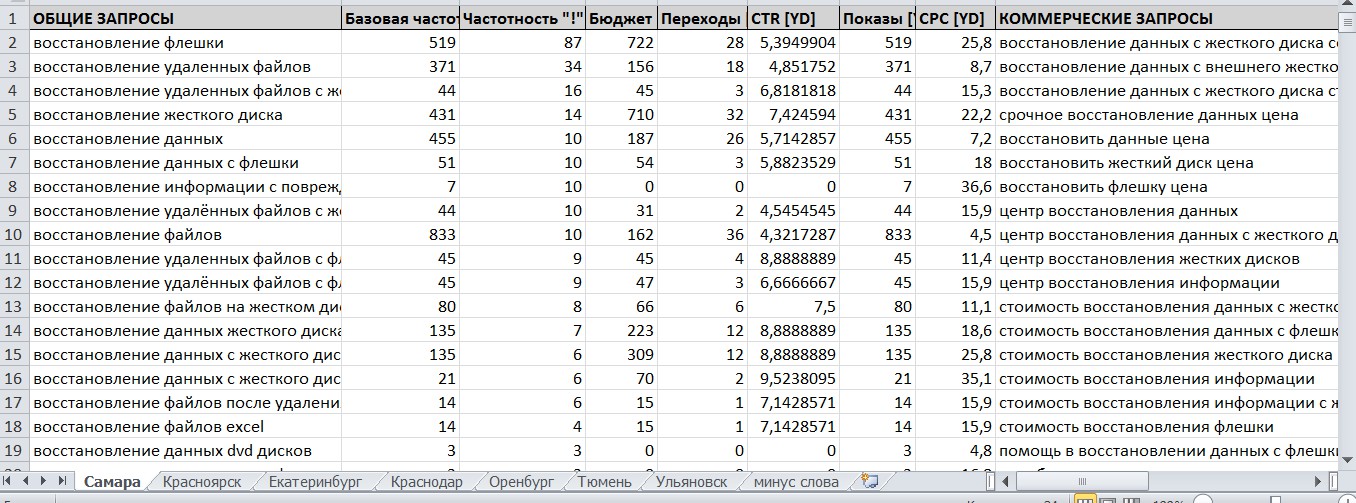1356x503 pixels.
Task: Select cell 'восстановление файлов' in row 10
Action: [x=185, y=234]
